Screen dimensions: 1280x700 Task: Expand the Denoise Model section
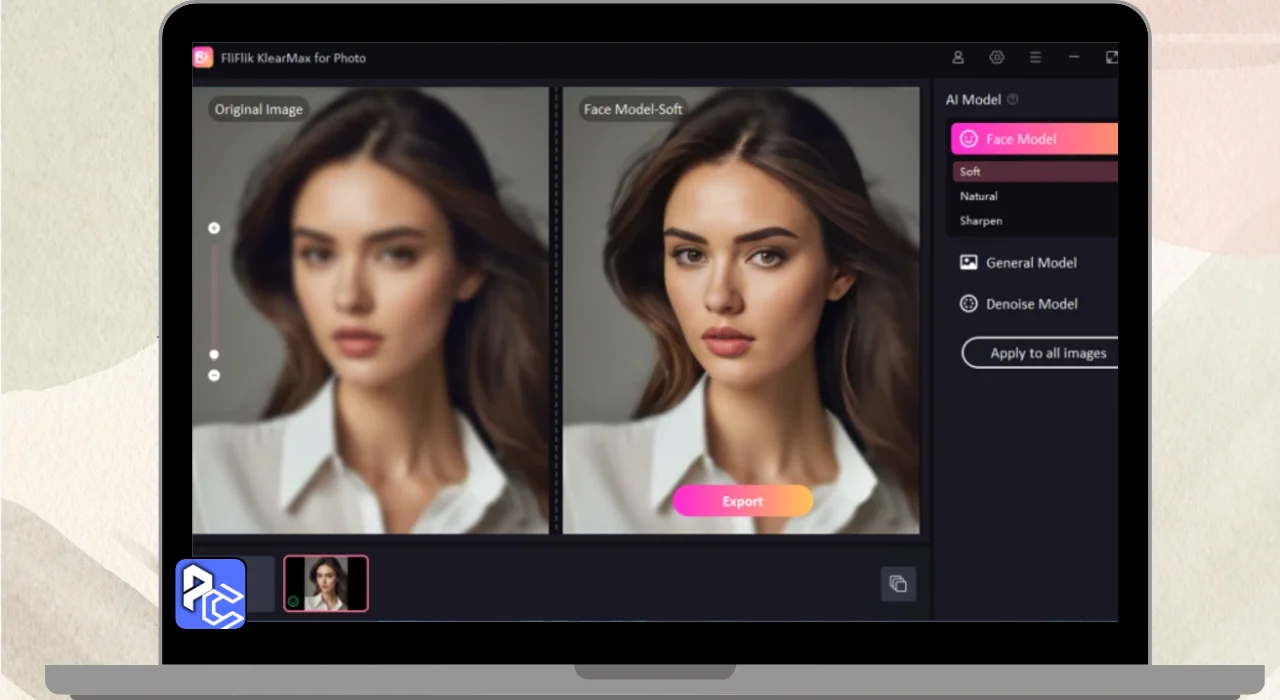pyautogui.click(x=1031, y=304)
